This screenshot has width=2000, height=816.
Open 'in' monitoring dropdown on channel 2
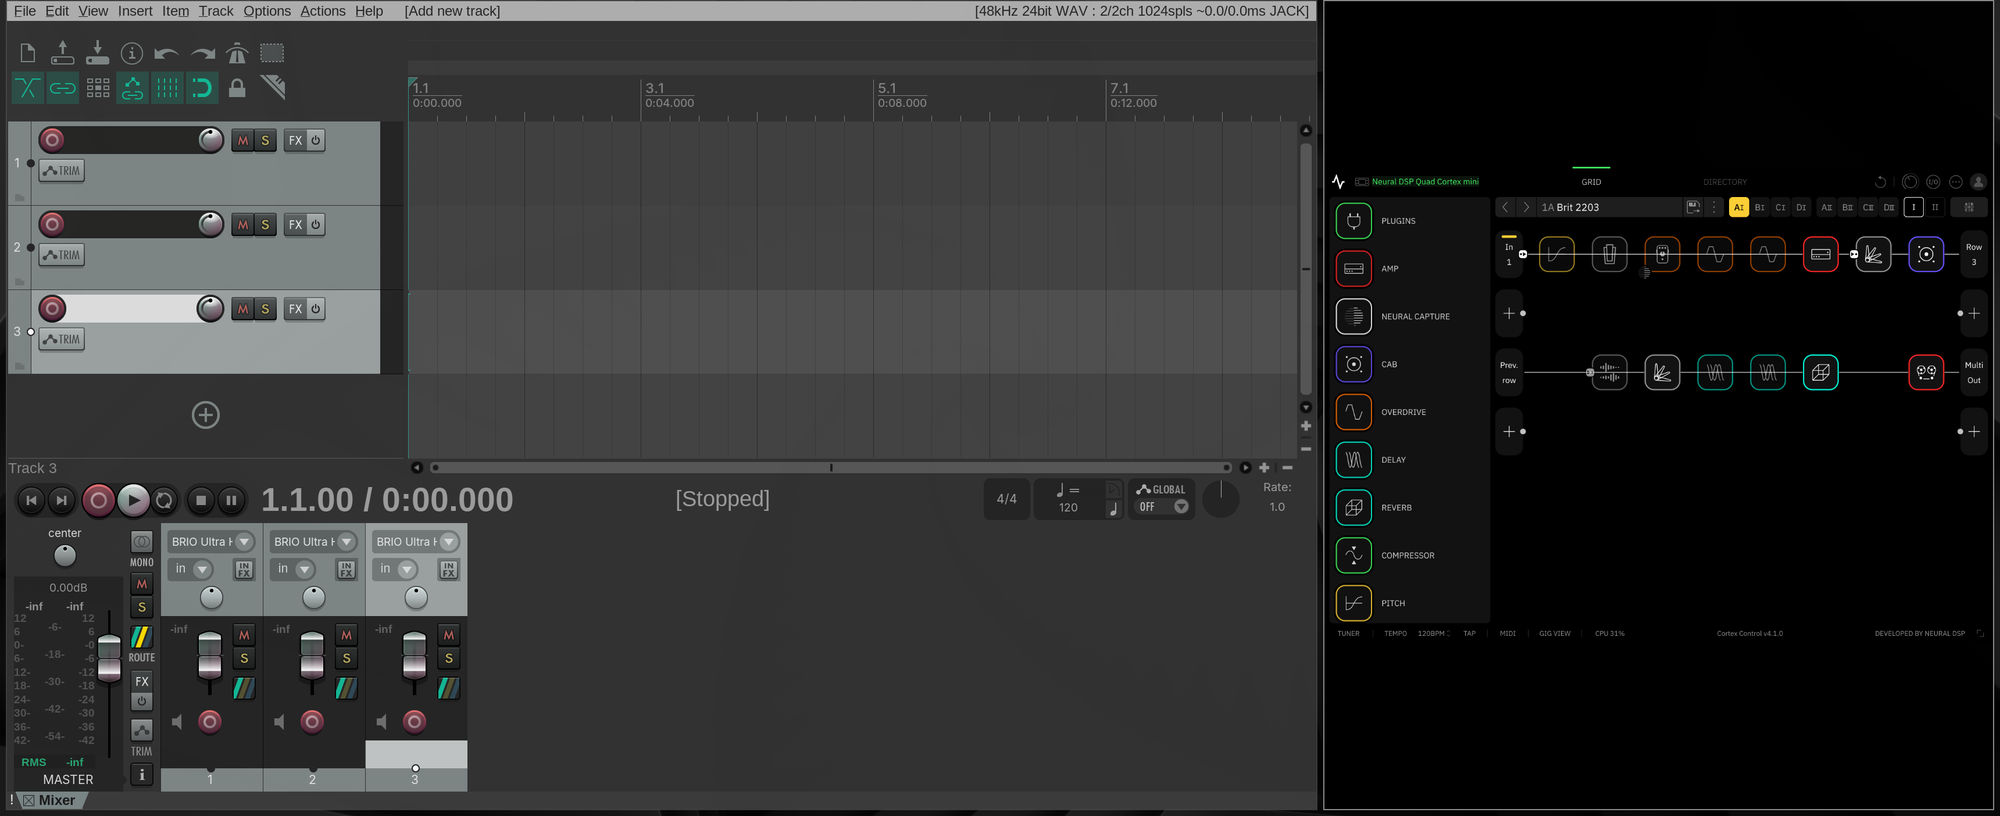click(294, 569)
